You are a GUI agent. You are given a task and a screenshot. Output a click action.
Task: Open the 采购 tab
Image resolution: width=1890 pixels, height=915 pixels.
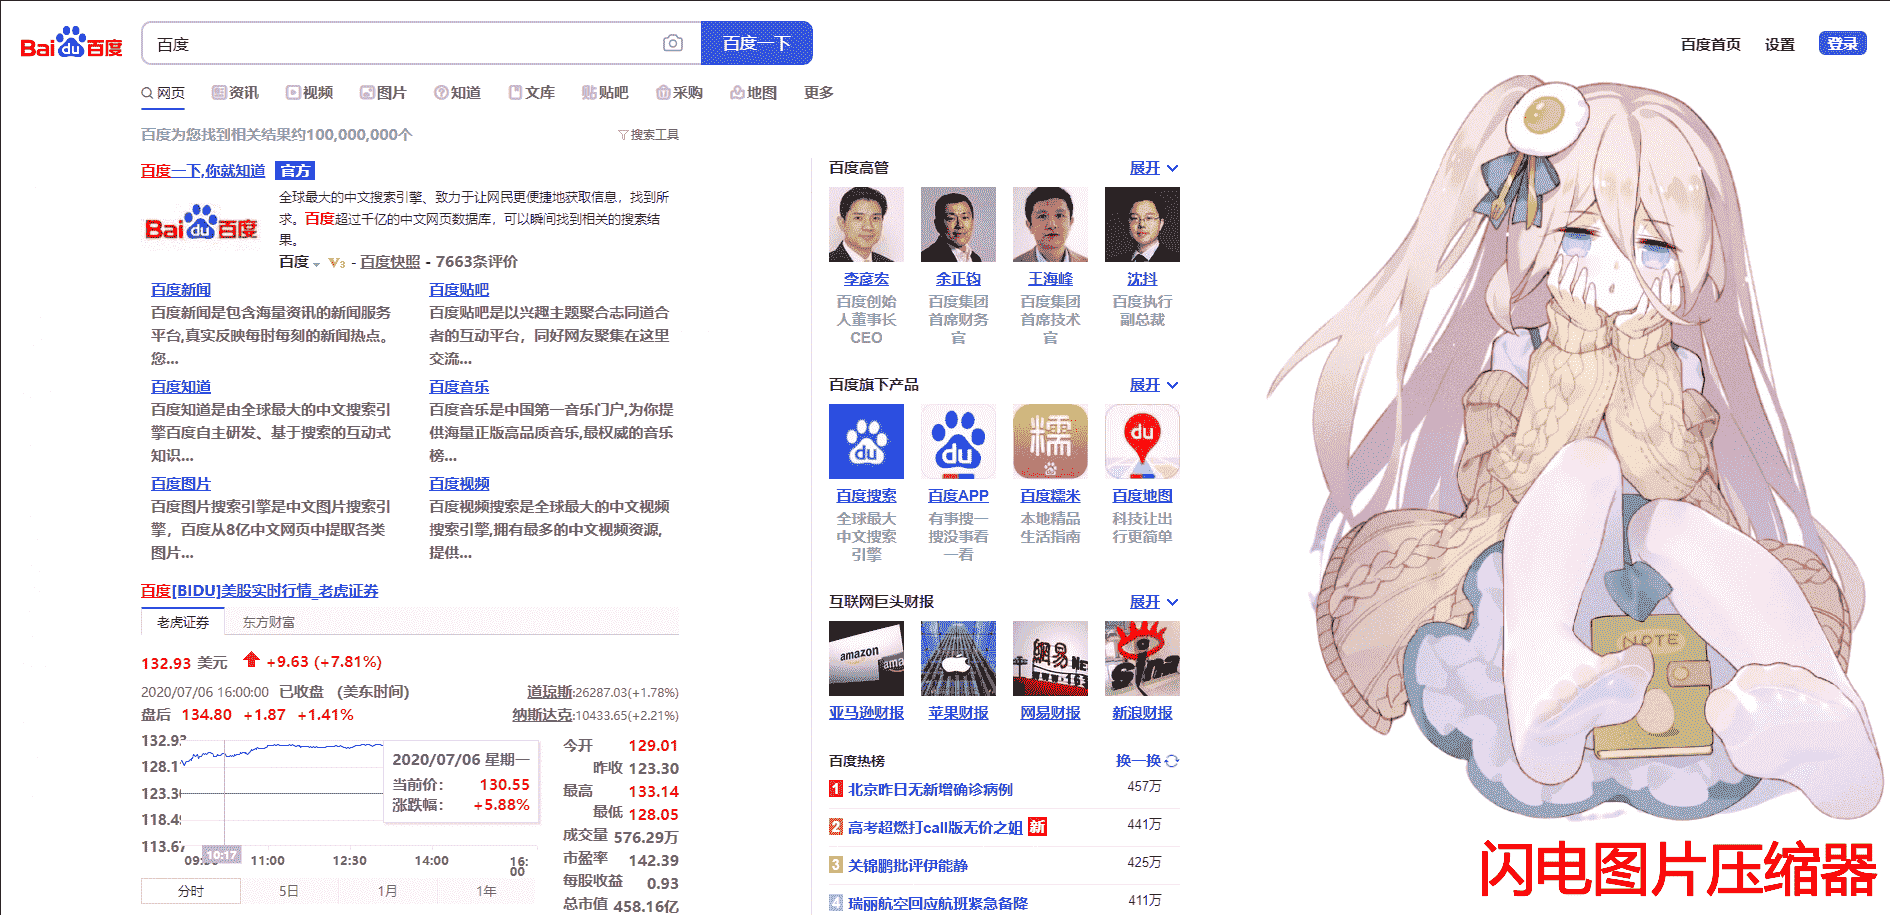679,93
